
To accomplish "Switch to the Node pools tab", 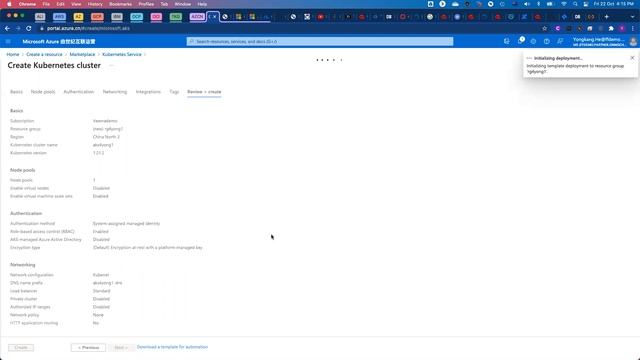I will click(x=43, y=92).
